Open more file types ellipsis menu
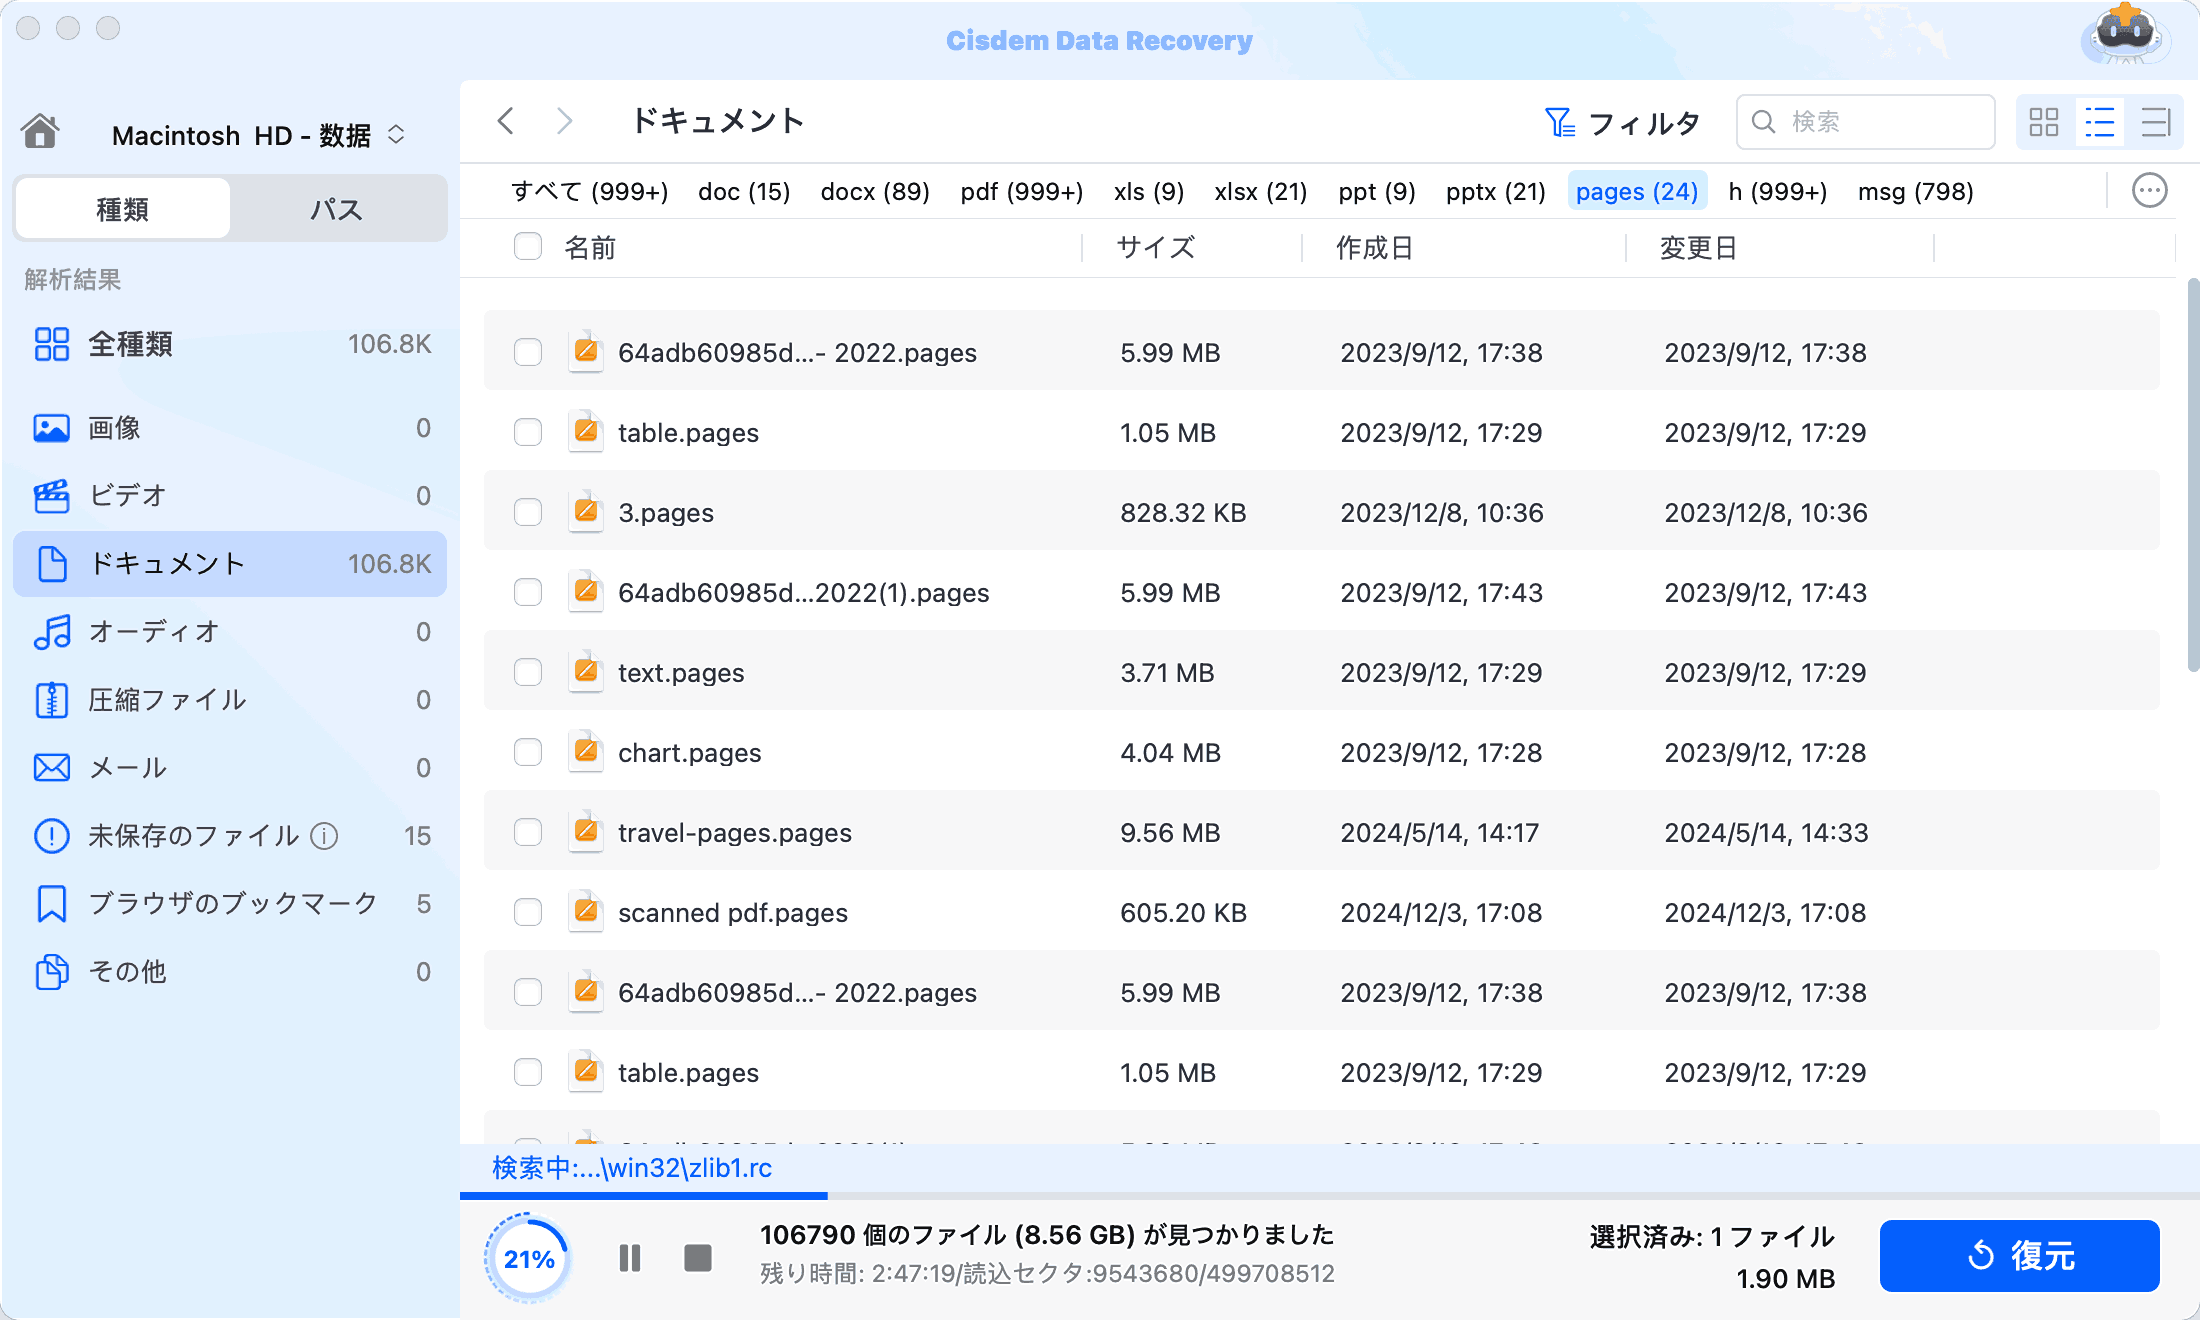The height and width of the screenshot is (1320, 2200). click(2150, 190)
